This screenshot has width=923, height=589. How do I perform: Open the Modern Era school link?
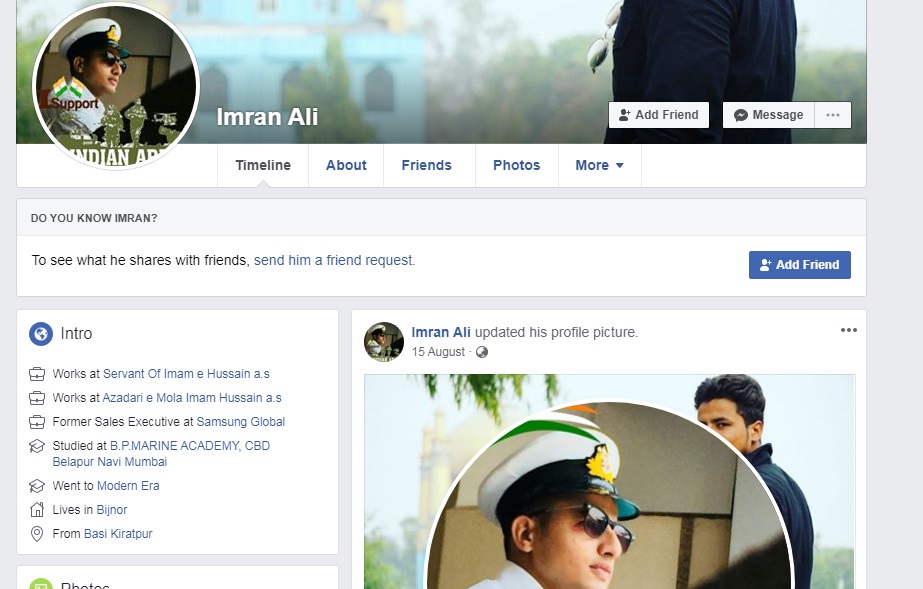click(128, 485)
